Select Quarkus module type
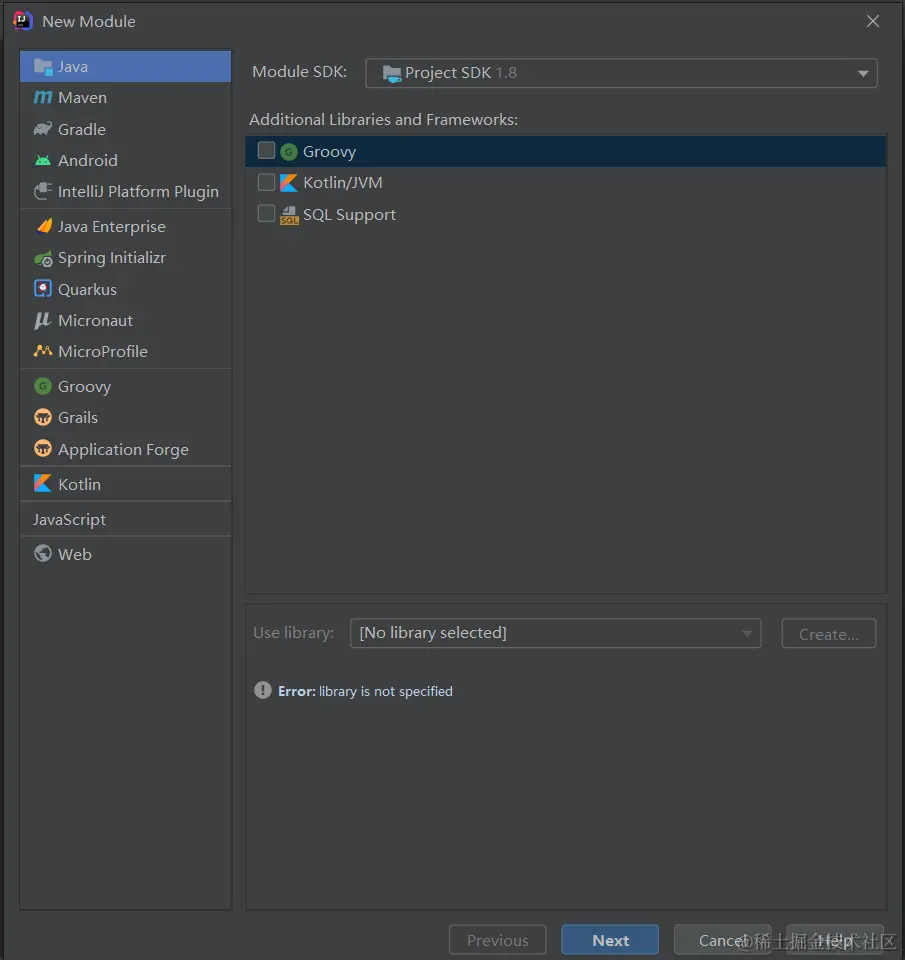The image size is (905, 960). (126, 289)
